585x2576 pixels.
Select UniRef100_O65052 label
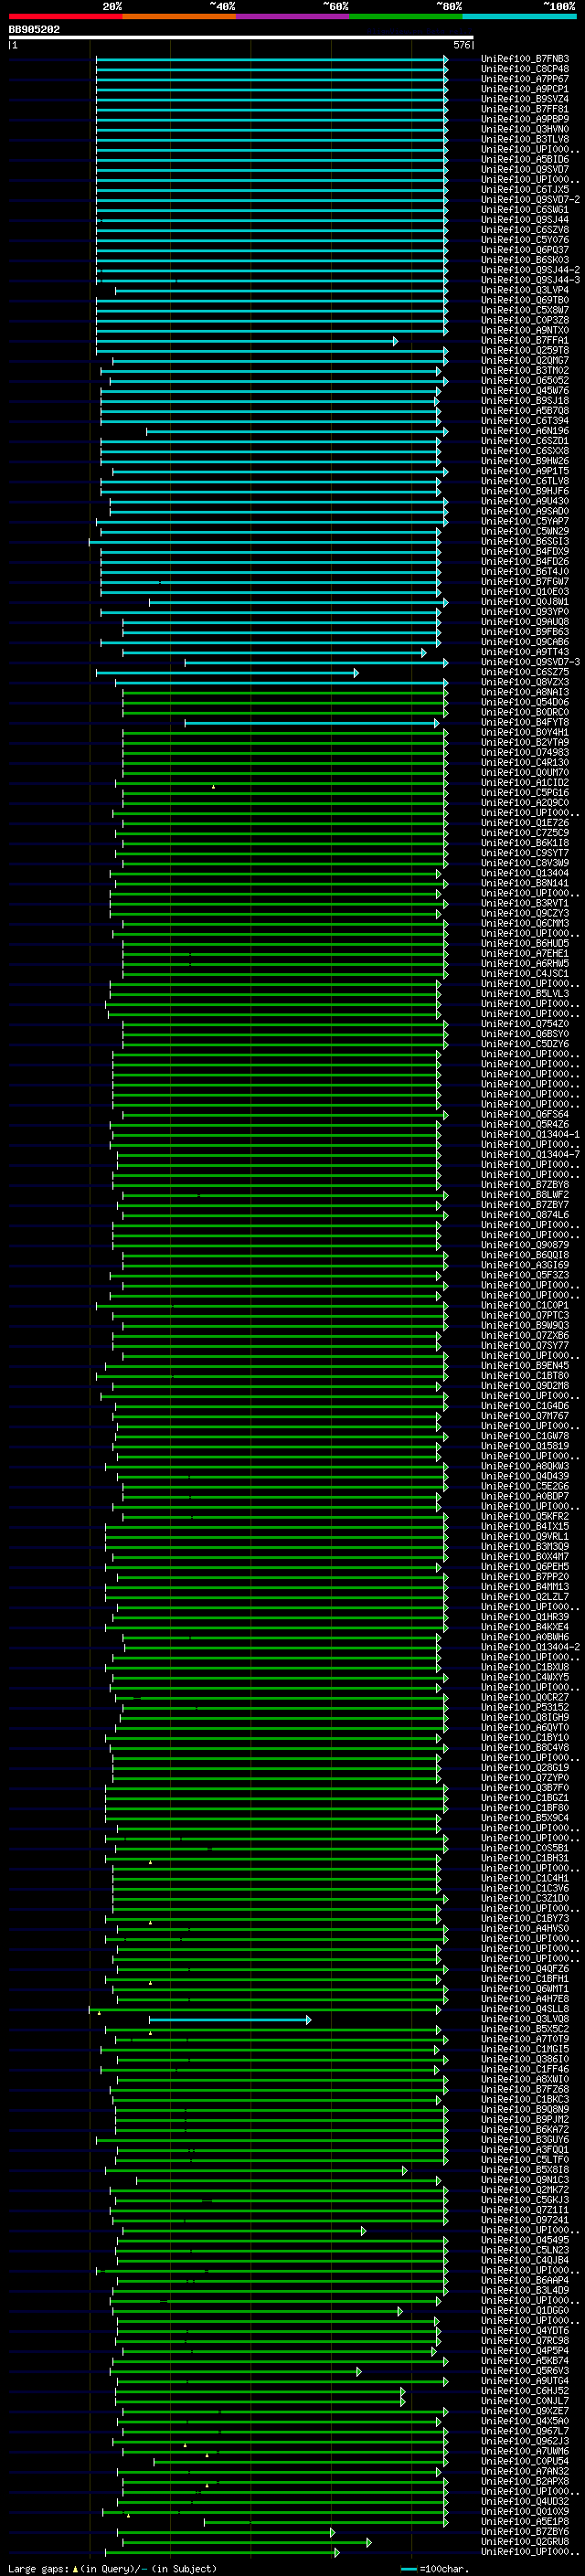525,380
